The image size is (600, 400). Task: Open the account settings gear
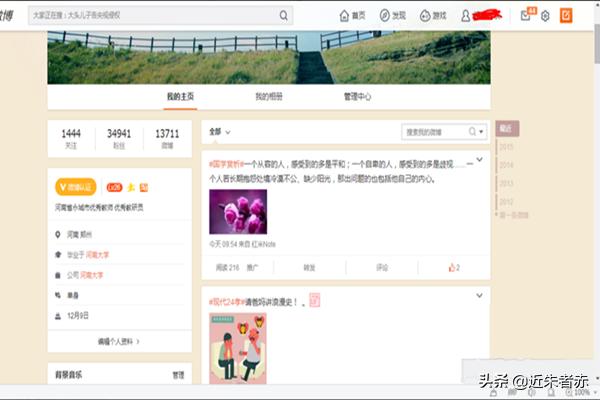545,16
